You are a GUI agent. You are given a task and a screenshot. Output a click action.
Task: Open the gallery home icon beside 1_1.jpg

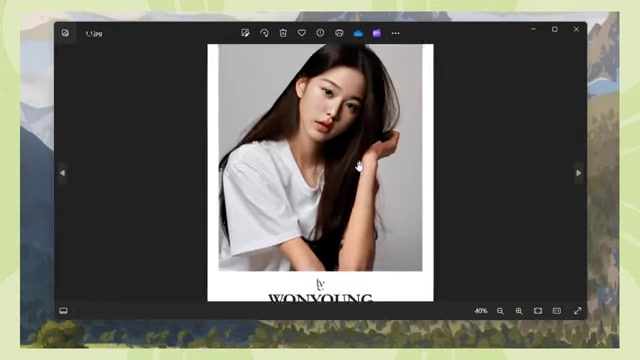point(65,33)
